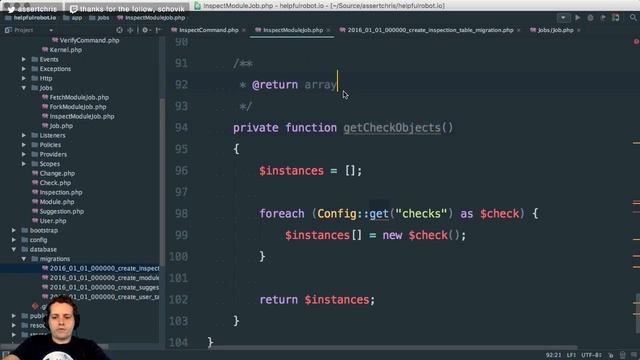Viewport: 640px width, 360px height.
Task: Click the Debug bug icon
Action: click(590, 18)
